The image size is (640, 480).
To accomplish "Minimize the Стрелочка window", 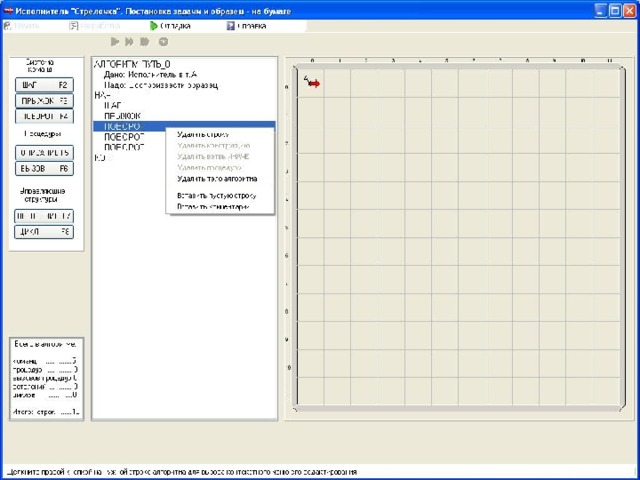I will [600, 11].
